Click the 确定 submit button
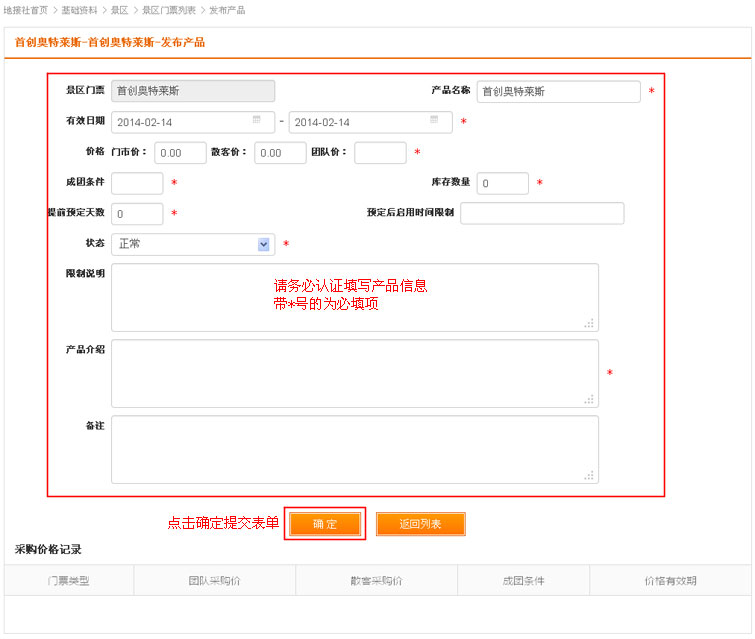The image size is (755, 639). click(x=325, y=524)
